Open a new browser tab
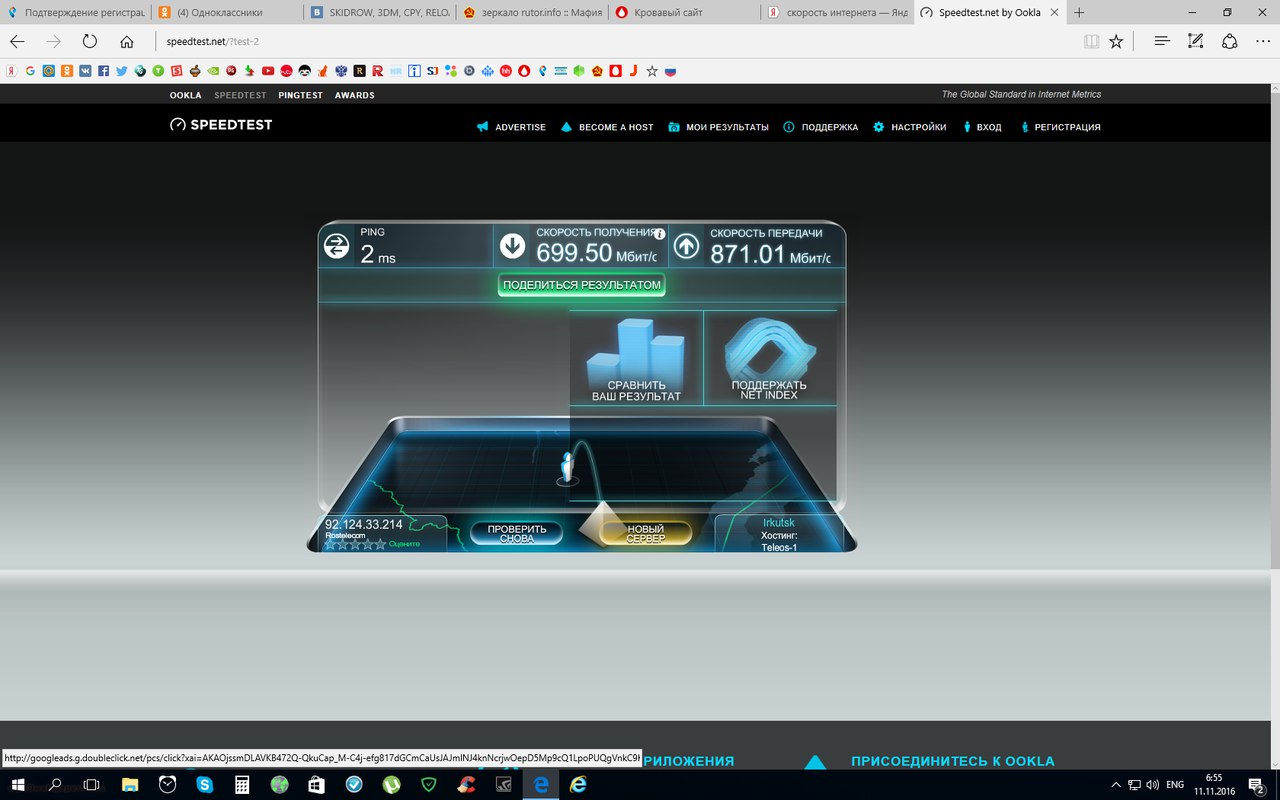Screen dimensions: 1280x800 point(1079,13)
